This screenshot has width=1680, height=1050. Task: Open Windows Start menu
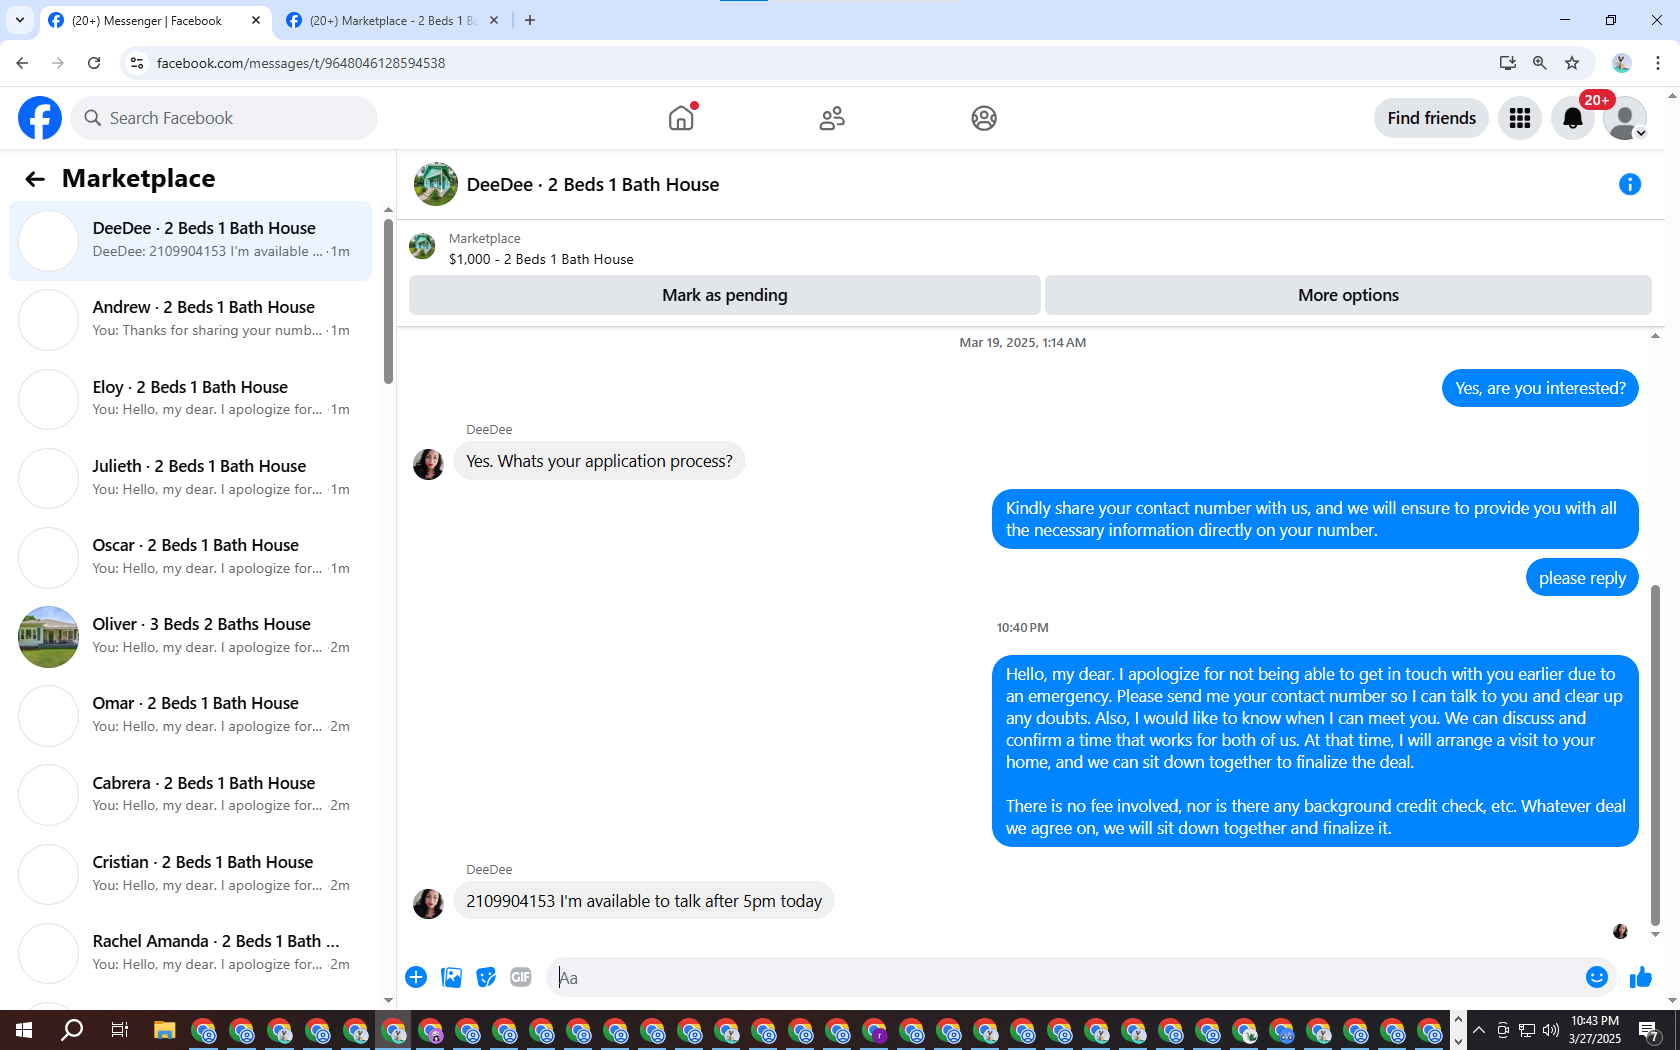24,1030
